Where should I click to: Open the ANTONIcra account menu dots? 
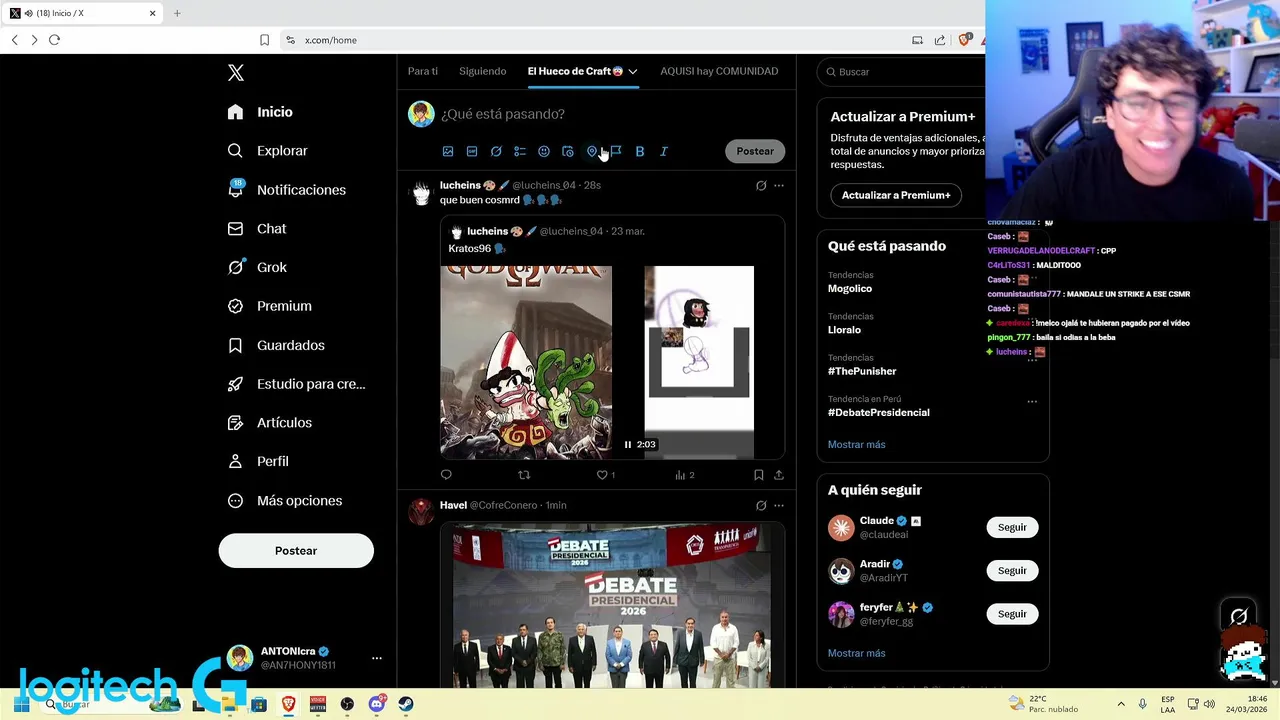click(x=377, y=658)
